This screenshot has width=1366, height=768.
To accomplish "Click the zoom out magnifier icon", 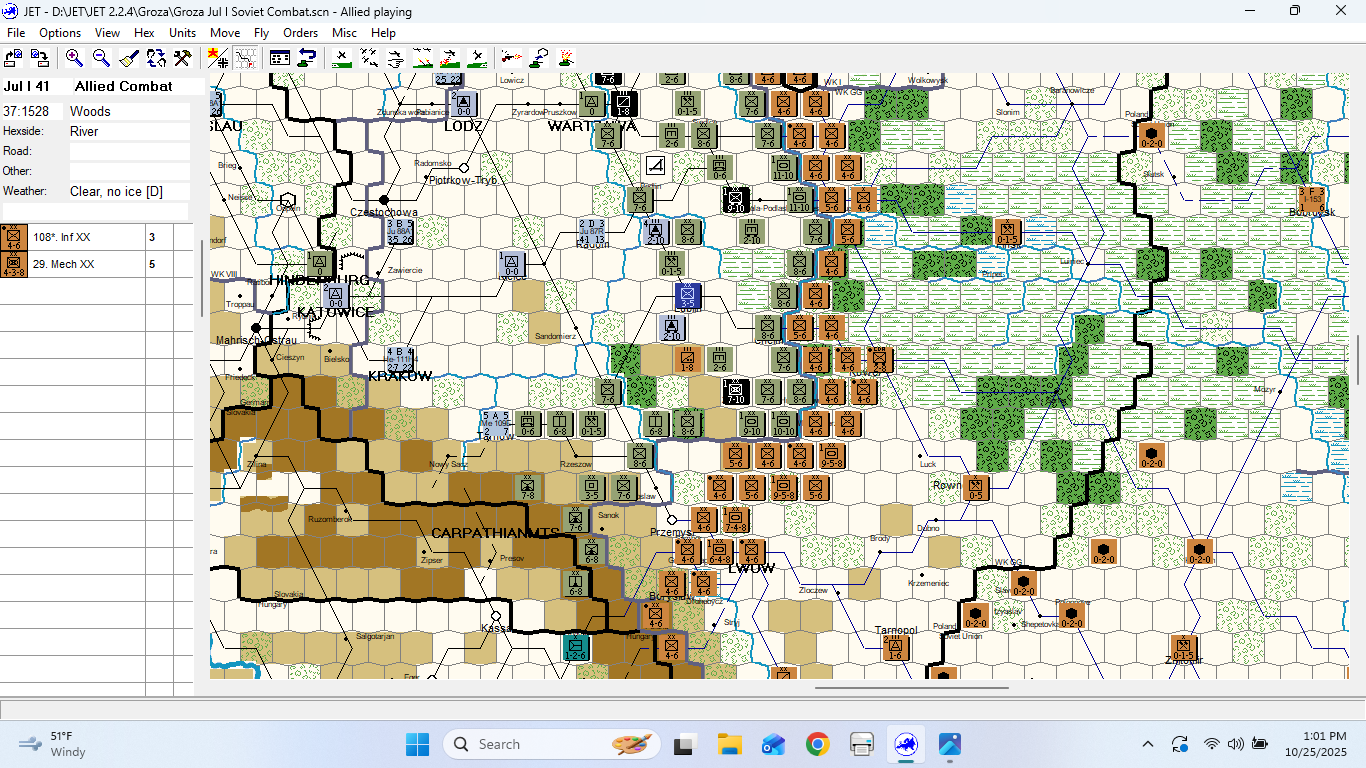I will (101, 57).
